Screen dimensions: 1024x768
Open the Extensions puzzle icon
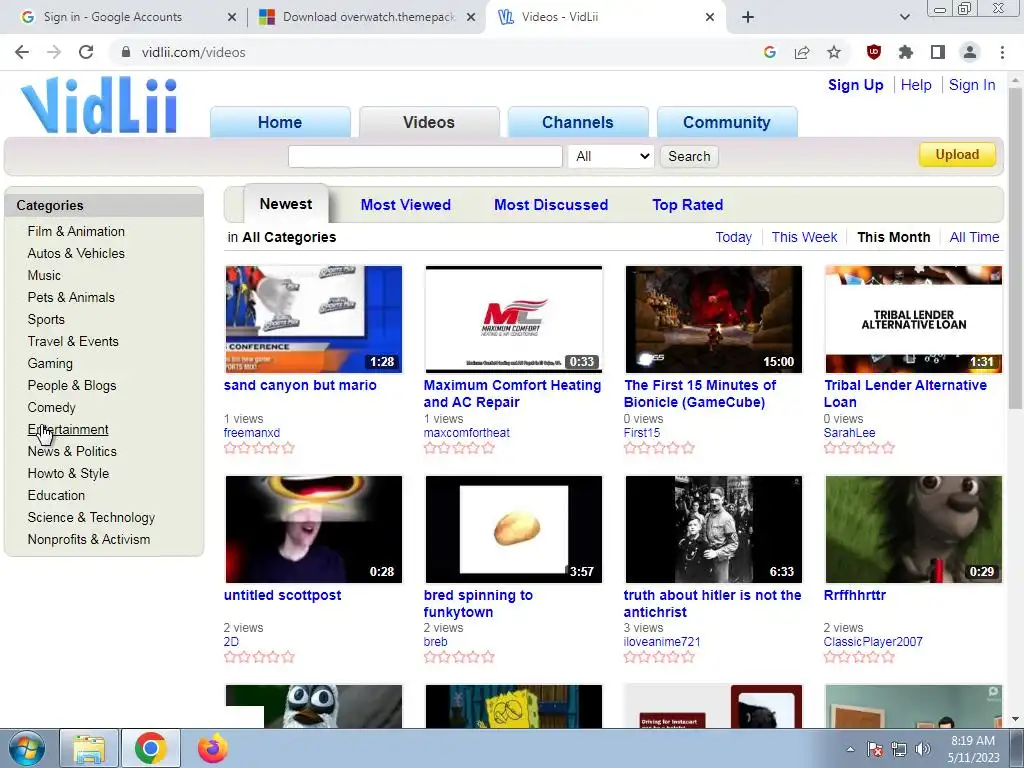click(x=906, y=52)
